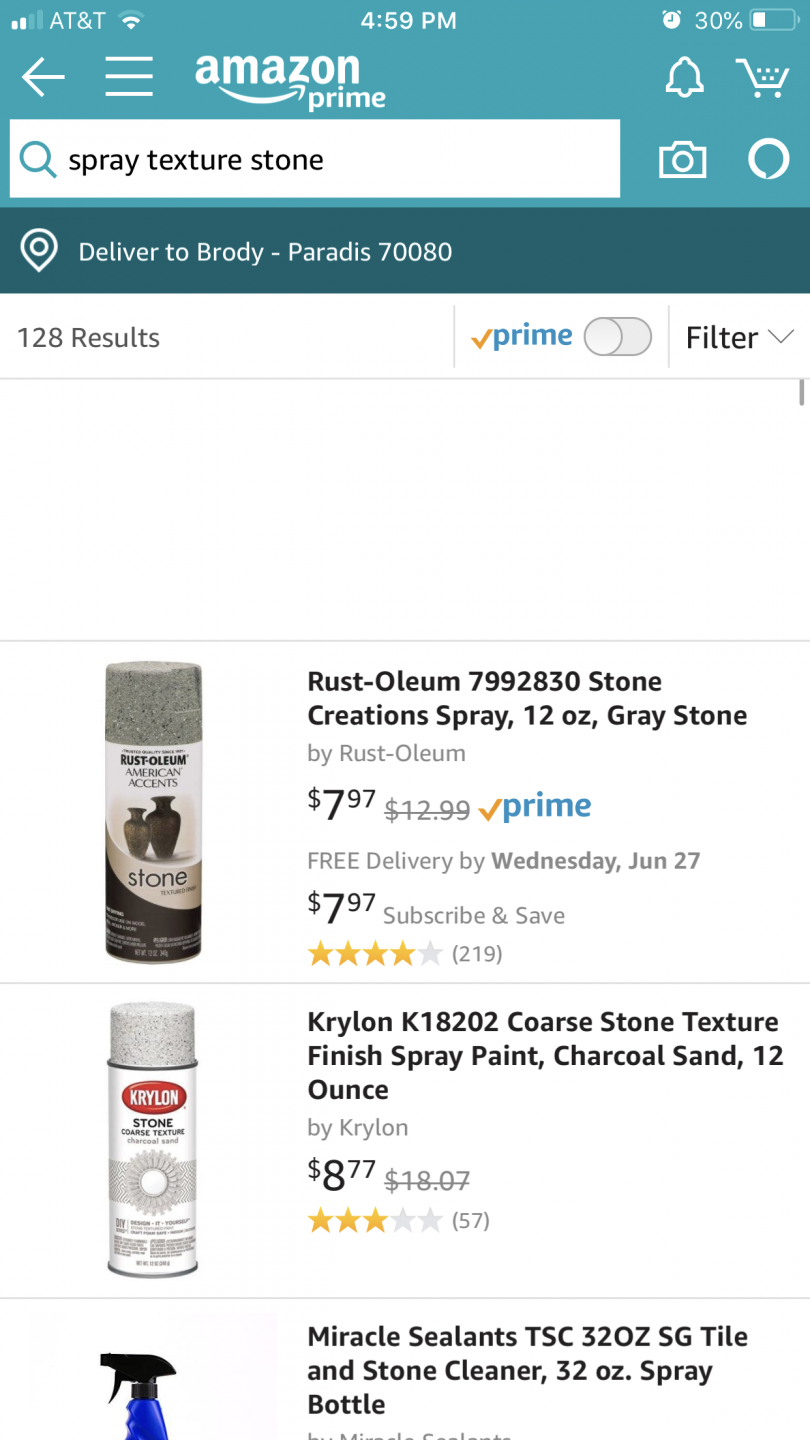Expand the Filter dropdown
This screenshot has height=1440, width=810.
pos(739,337)
